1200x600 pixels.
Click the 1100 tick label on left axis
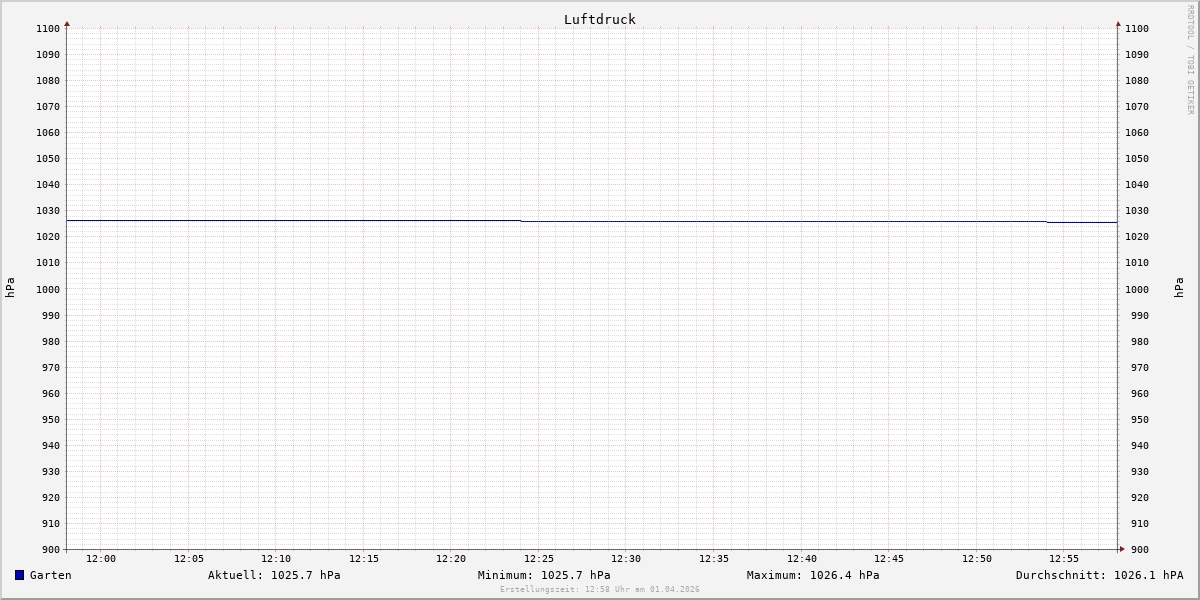tap(48, 29)
